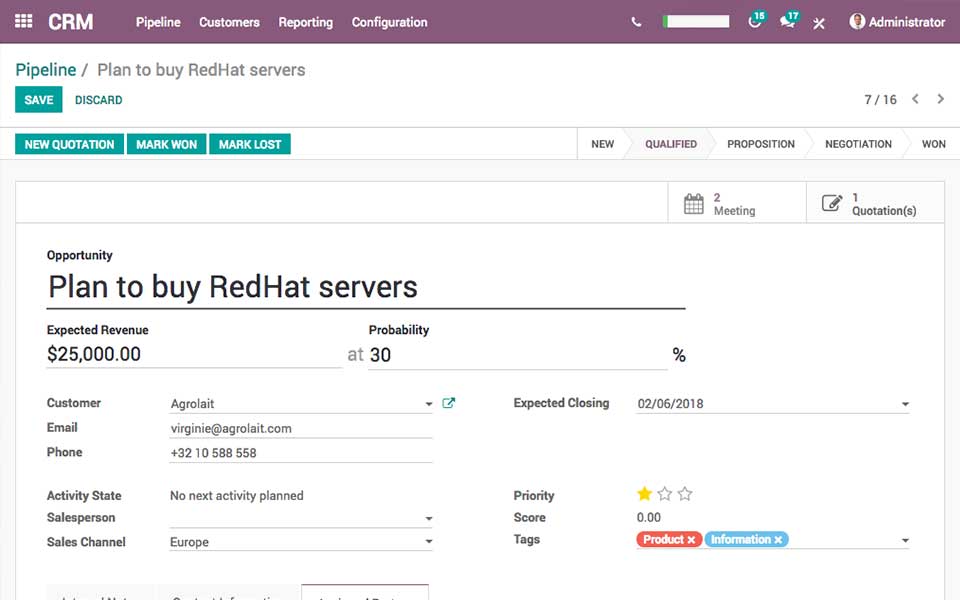Remove the Information tag
The width and height of the screenshot is (960, 600).
[x=778, y=539]
